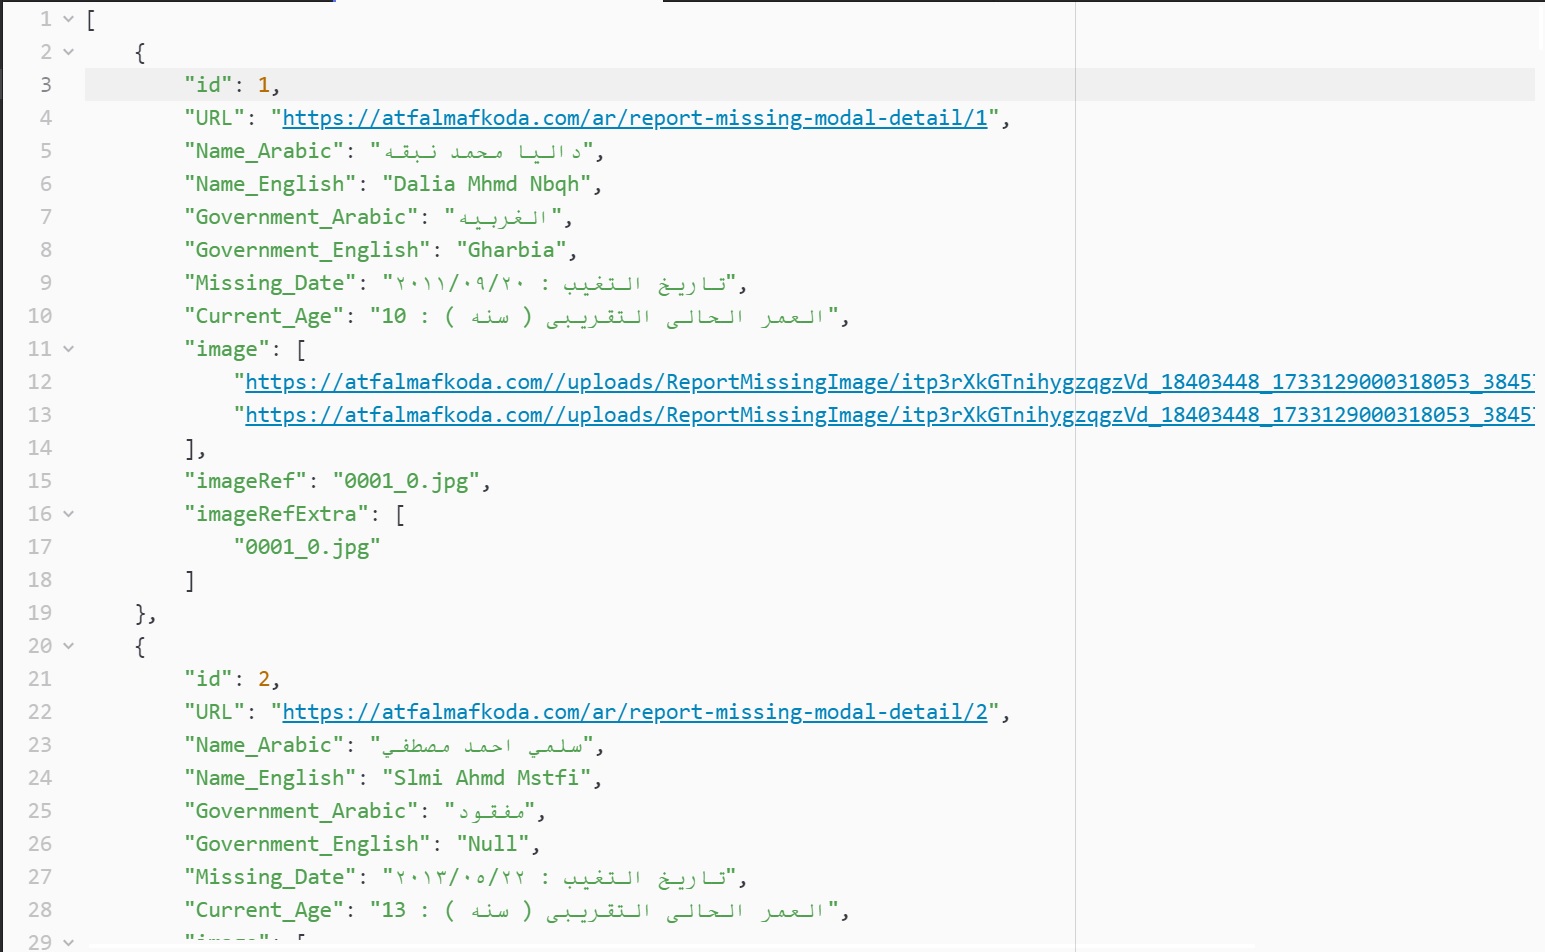
Task: Click the closing bracket on line 18
Action: point(190,580)
